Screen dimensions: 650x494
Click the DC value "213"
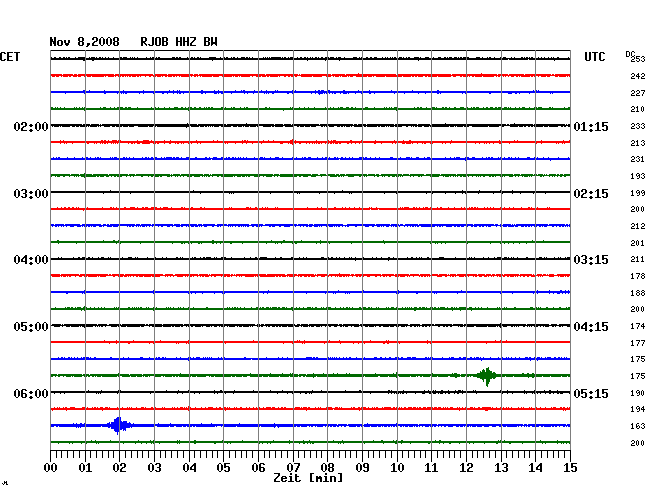pos(638,143)
